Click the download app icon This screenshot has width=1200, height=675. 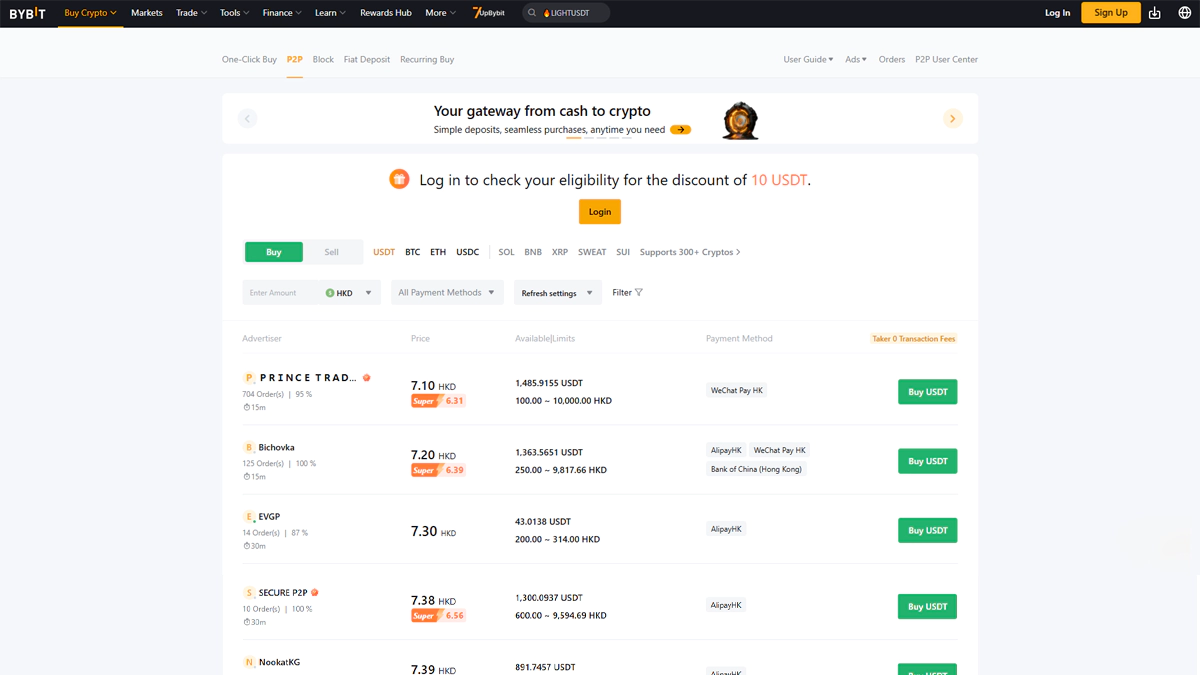(1155, 13)
